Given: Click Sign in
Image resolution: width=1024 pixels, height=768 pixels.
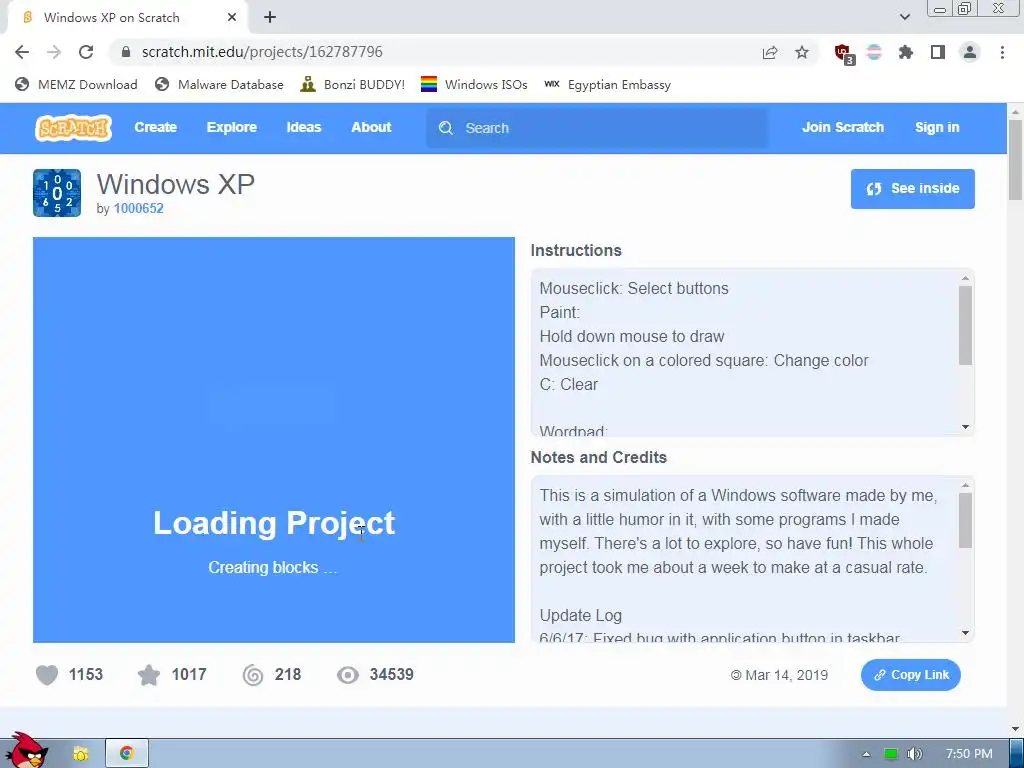Looking at the screenshot, I should [x=936, y=127].
